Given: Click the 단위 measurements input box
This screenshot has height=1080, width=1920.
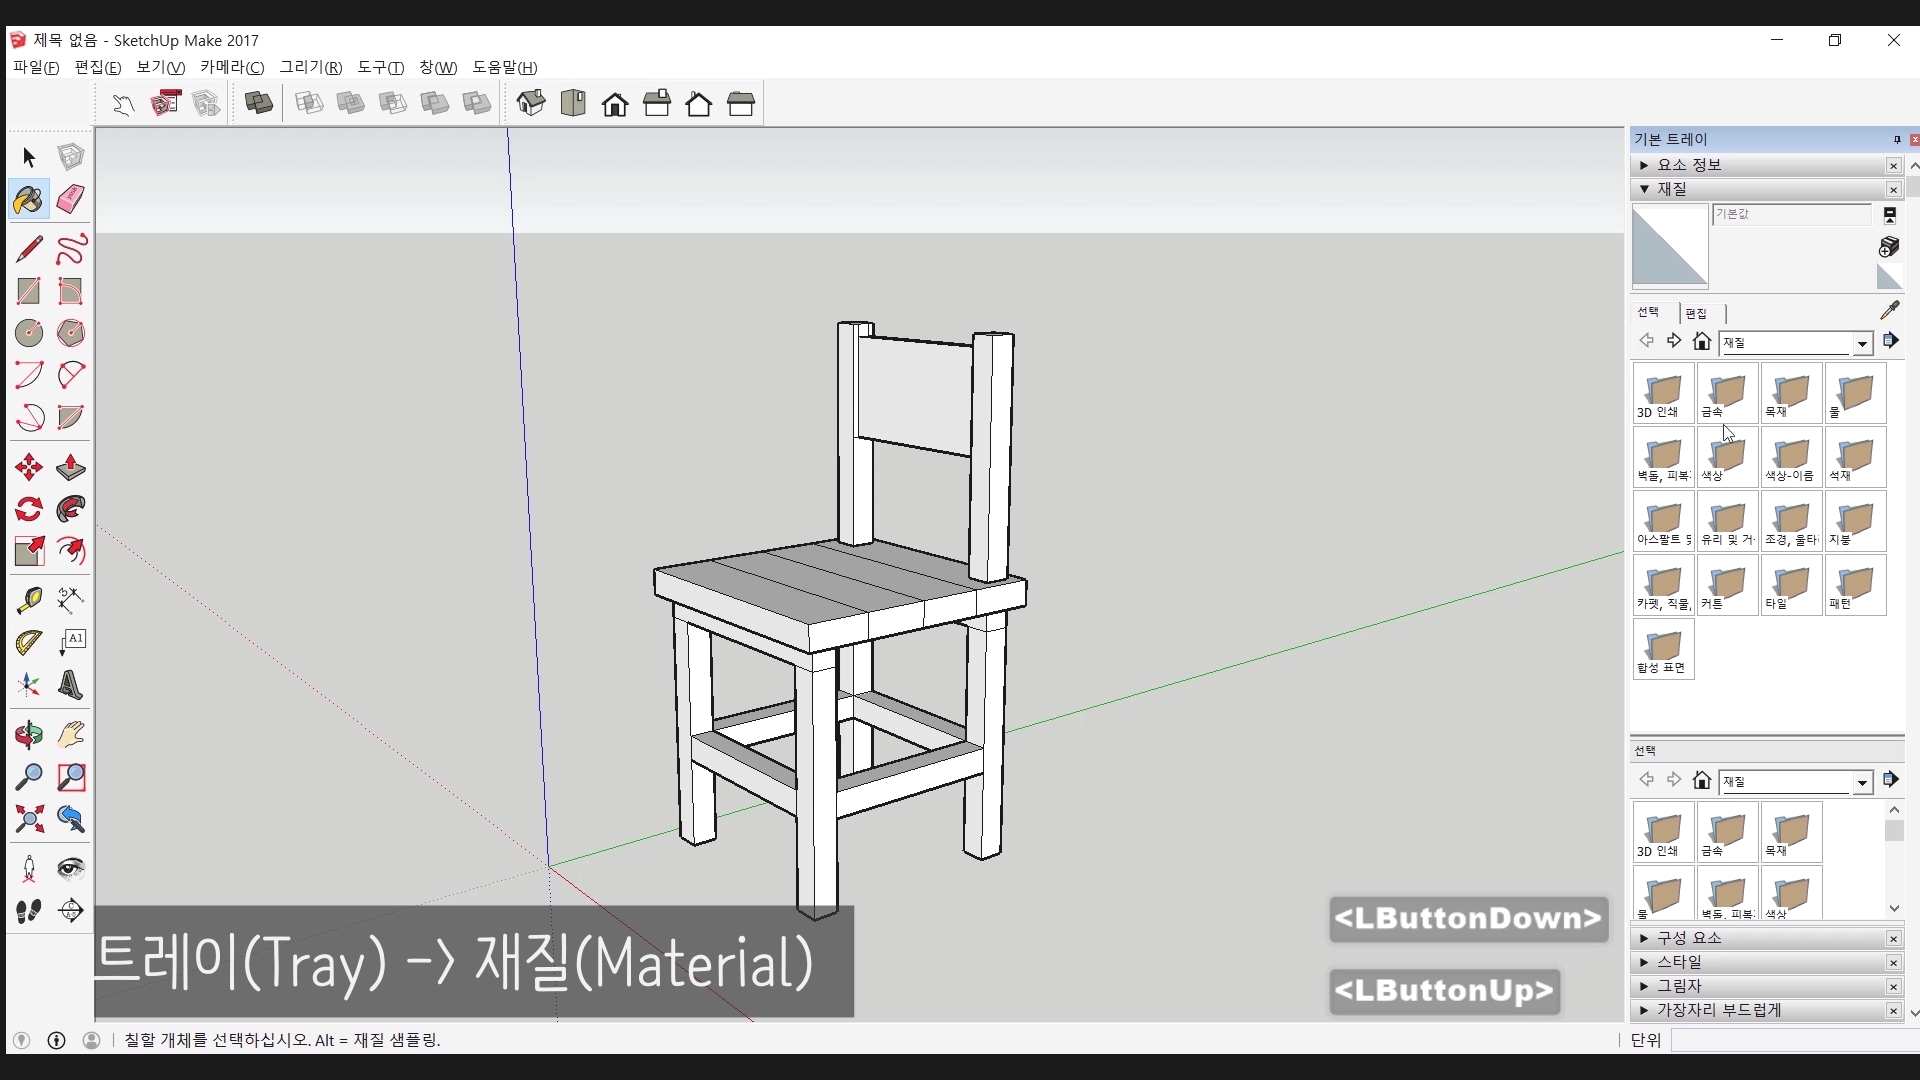Looking at the screenshot, I should coord(1794,1040).
